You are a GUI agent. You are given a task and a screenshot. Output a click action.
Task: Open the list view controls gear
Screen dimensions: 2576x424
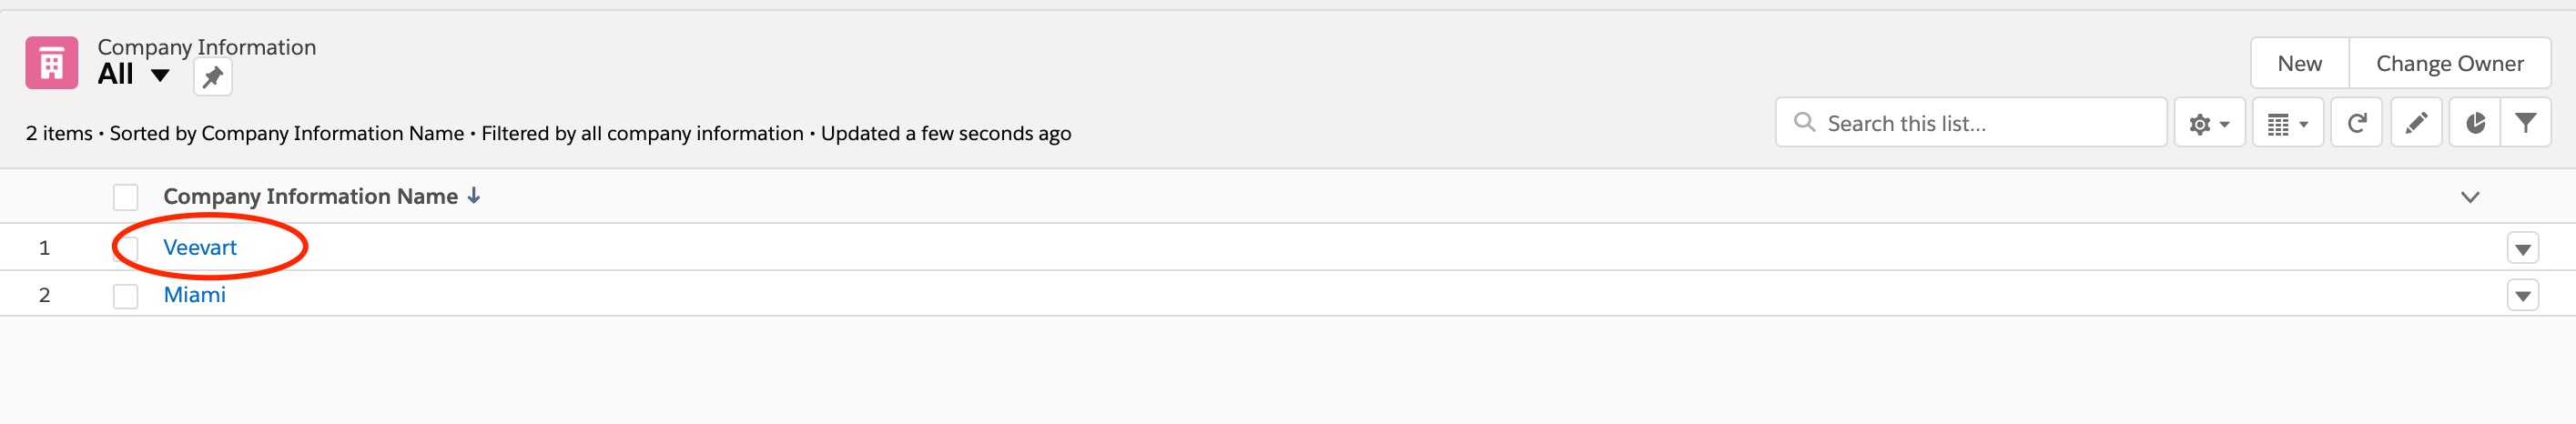point(2209,124)
